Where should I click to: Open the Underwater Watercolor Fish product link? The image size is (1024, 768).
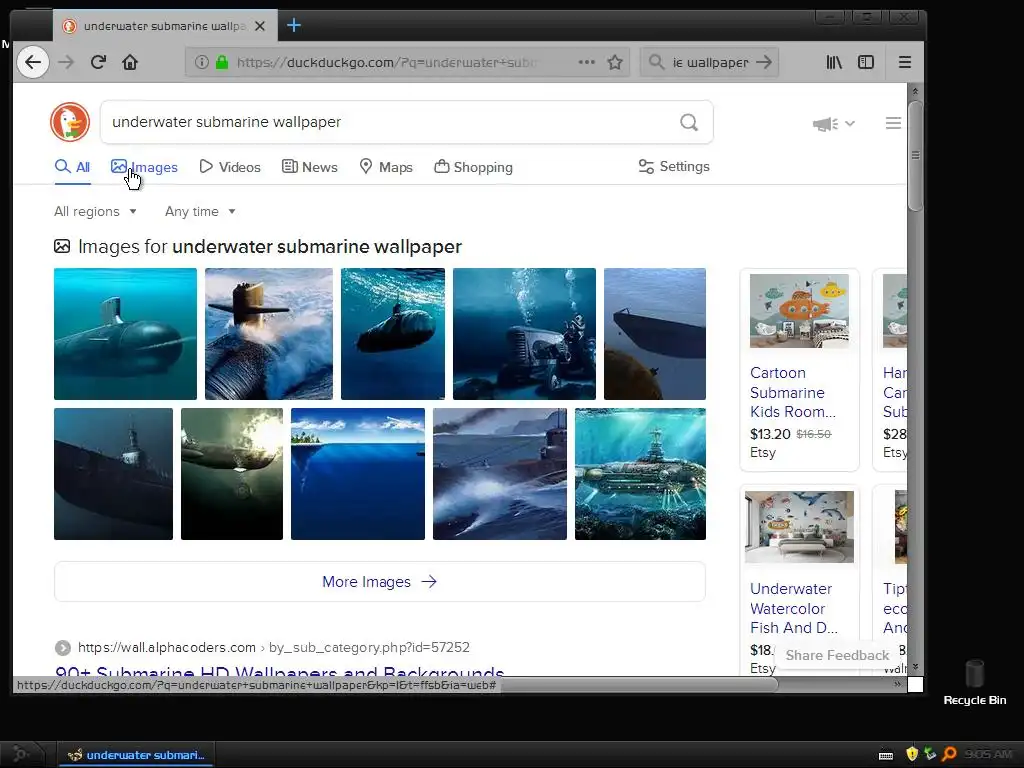[793, 608]
